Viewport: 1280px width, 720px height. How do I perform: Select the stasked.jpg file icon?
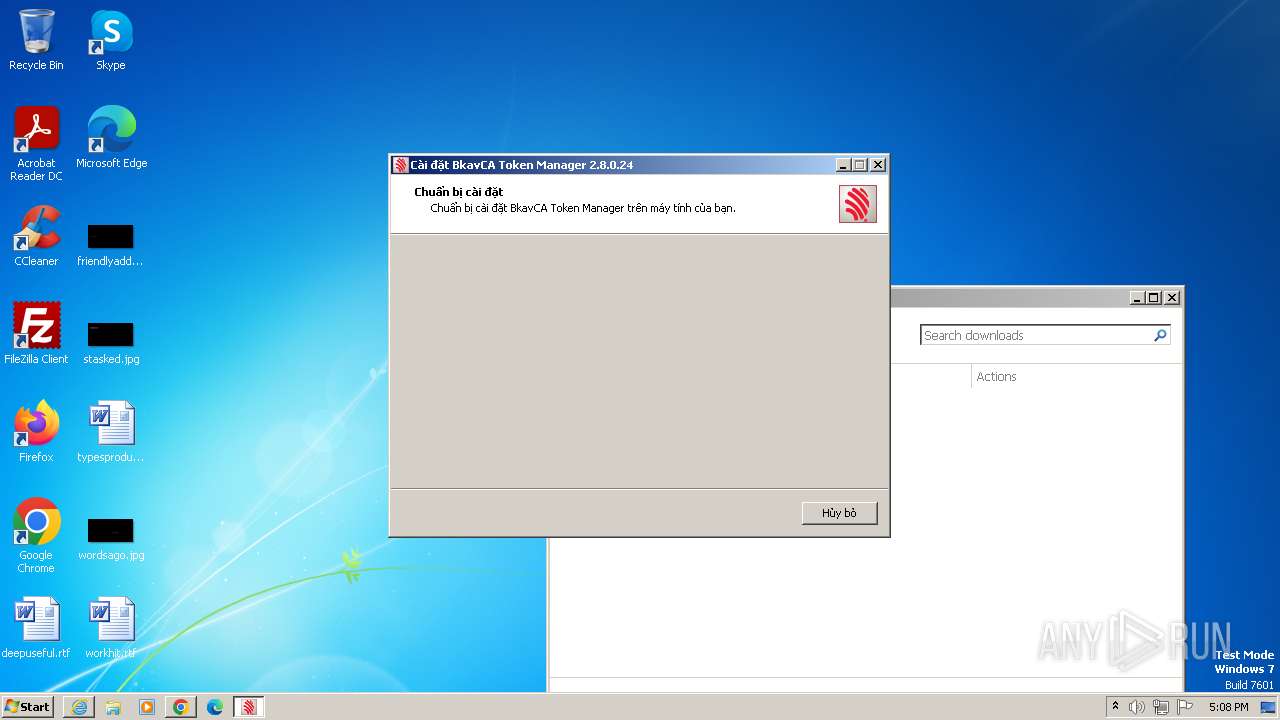pyautogui.click(x=110, y=343)
